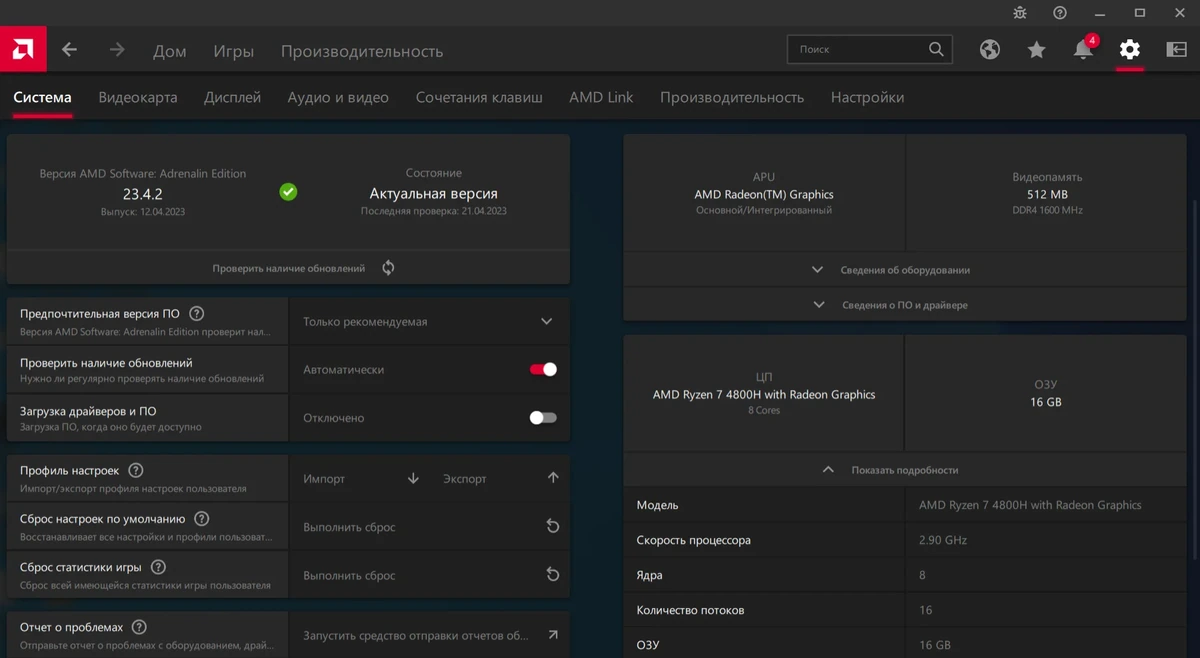Click Импорт profile button
Image resolution: width=1200 pixels, height=658 pixels.
[323, 479]
